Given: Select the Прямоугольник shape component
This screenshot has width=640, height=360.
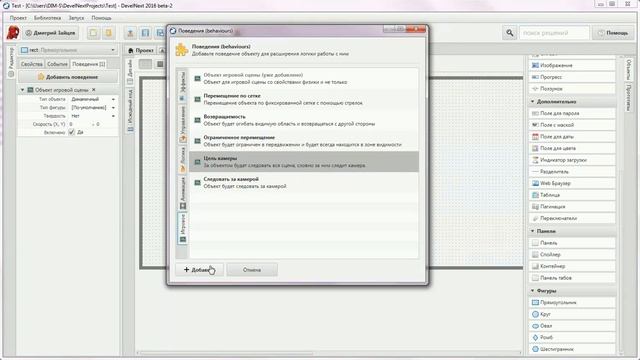Looking at the screenshot, I should pos(572,302).
